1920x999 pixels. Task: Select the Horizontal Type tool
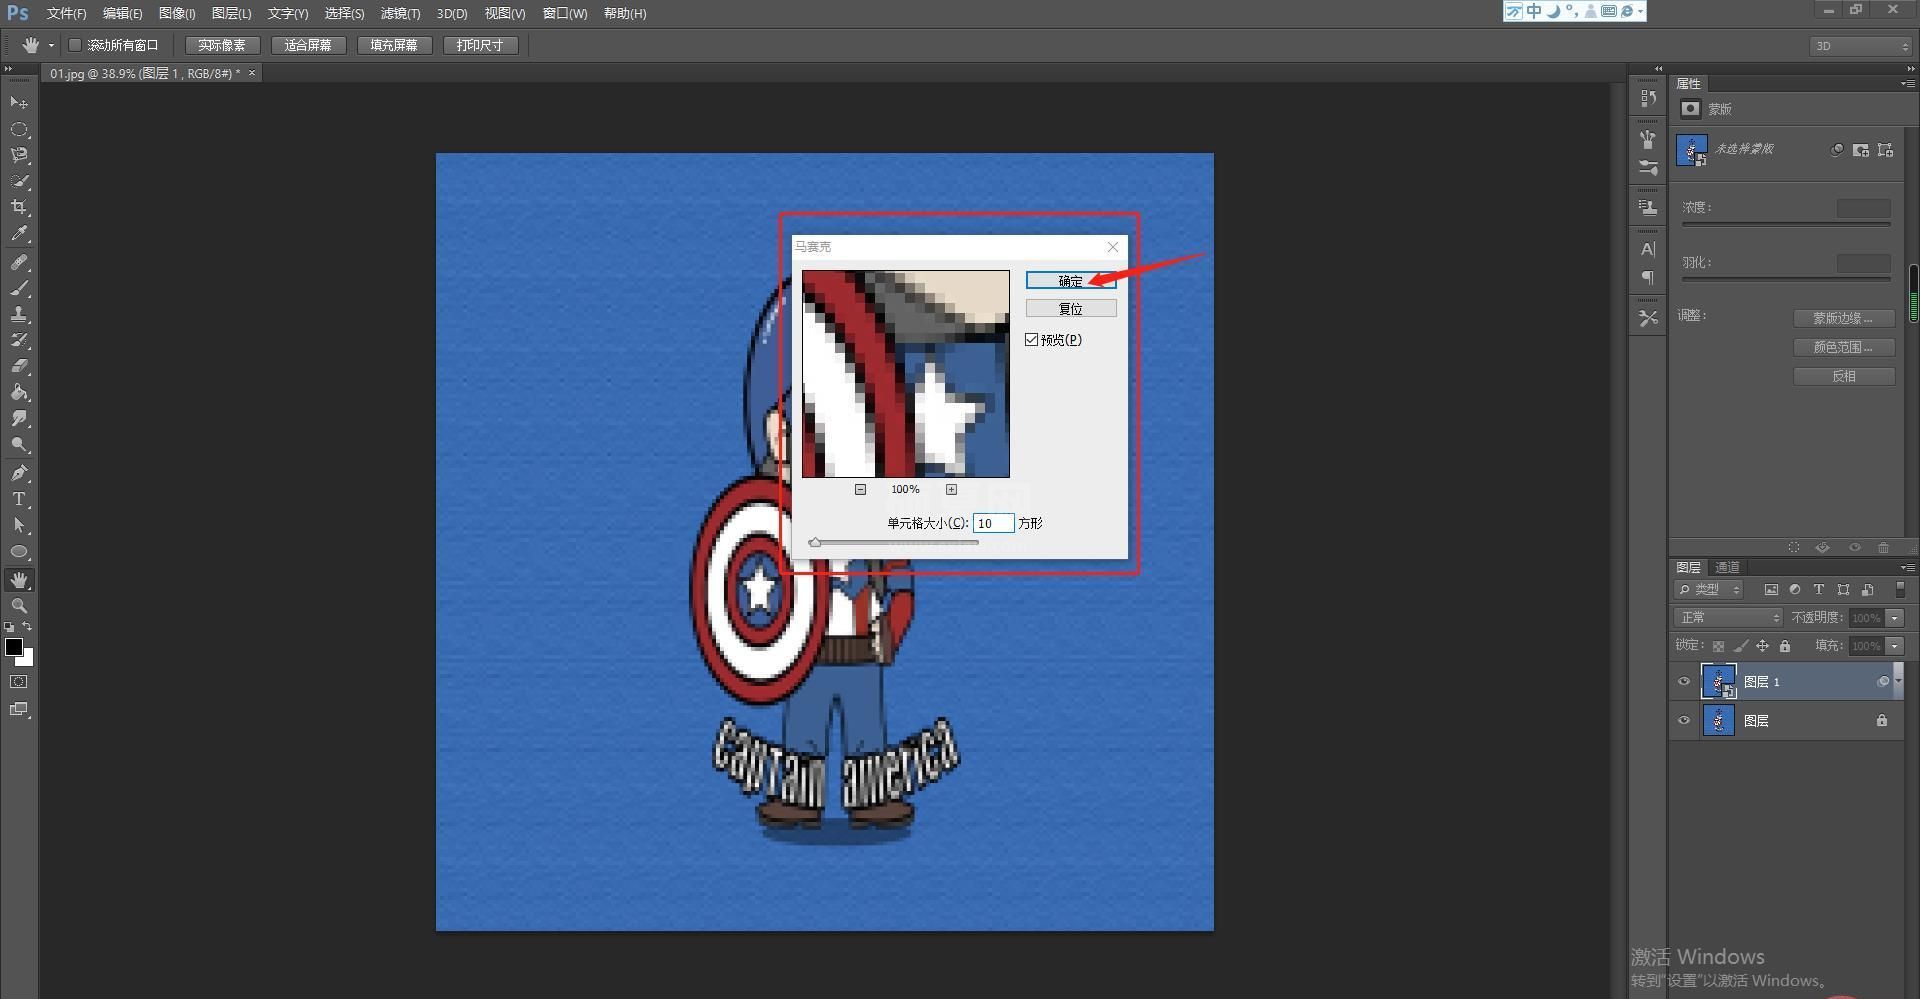pyautogui.click(x=19, y=499)
